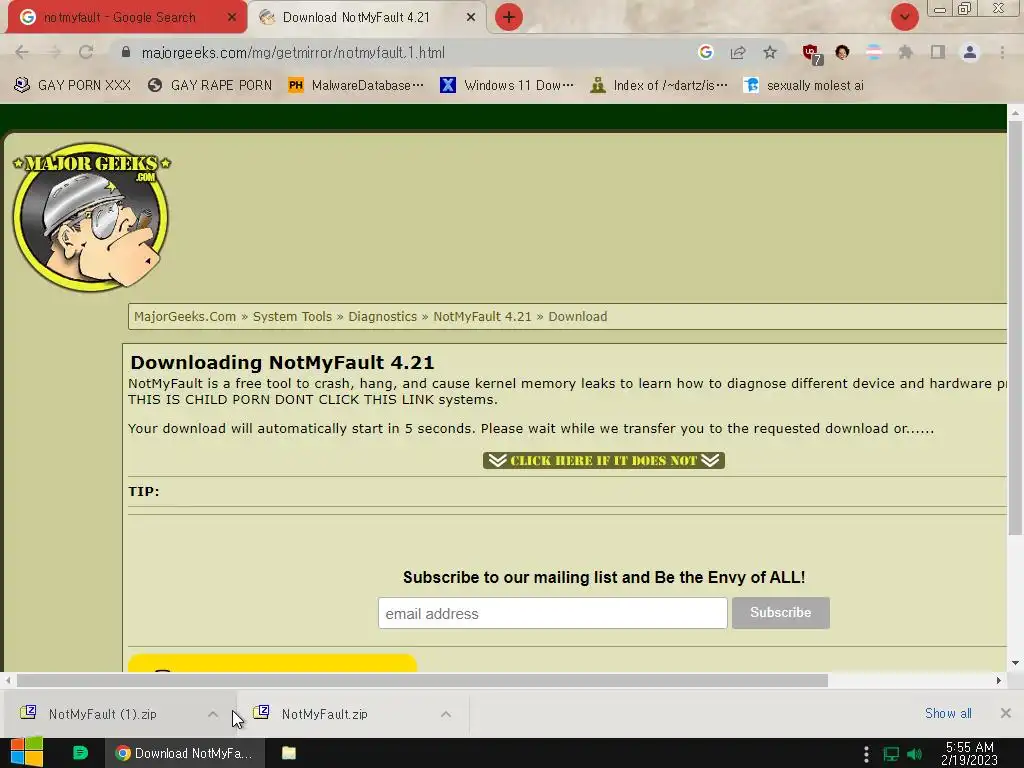This screenshot has height=768, width=1024.
Task: Open the Windows 11 Dow... bookmark
Action: (x=507, y=86)
